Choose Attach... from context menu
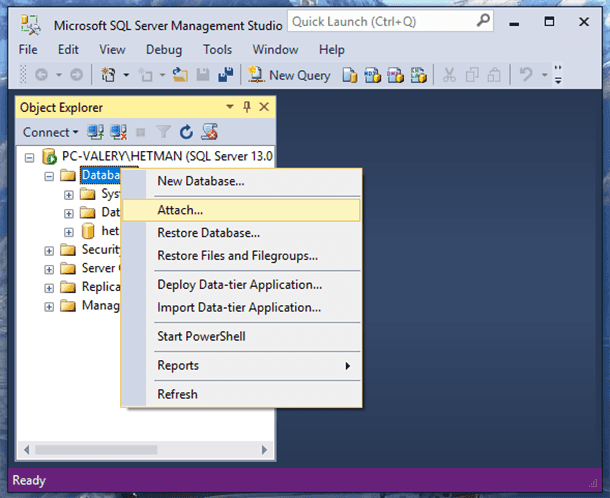This screenshot has height=498, width=610. coord(241,210)
